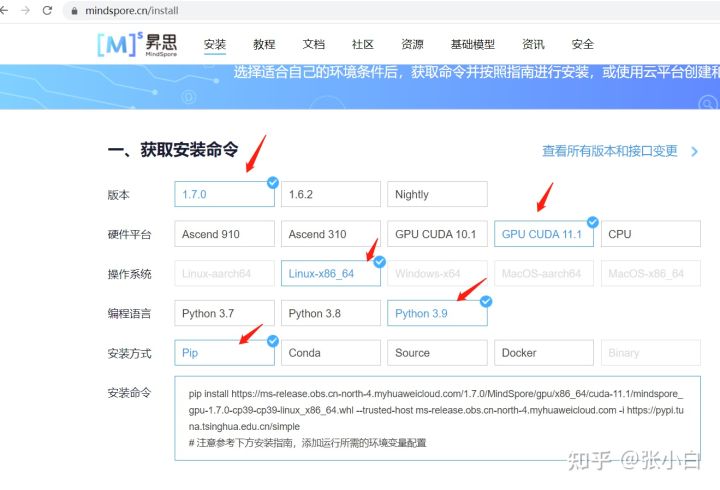This screenshot has width=720, height=490.
Task: Choose Conda installation method
Action: click(x=331, y=353)
